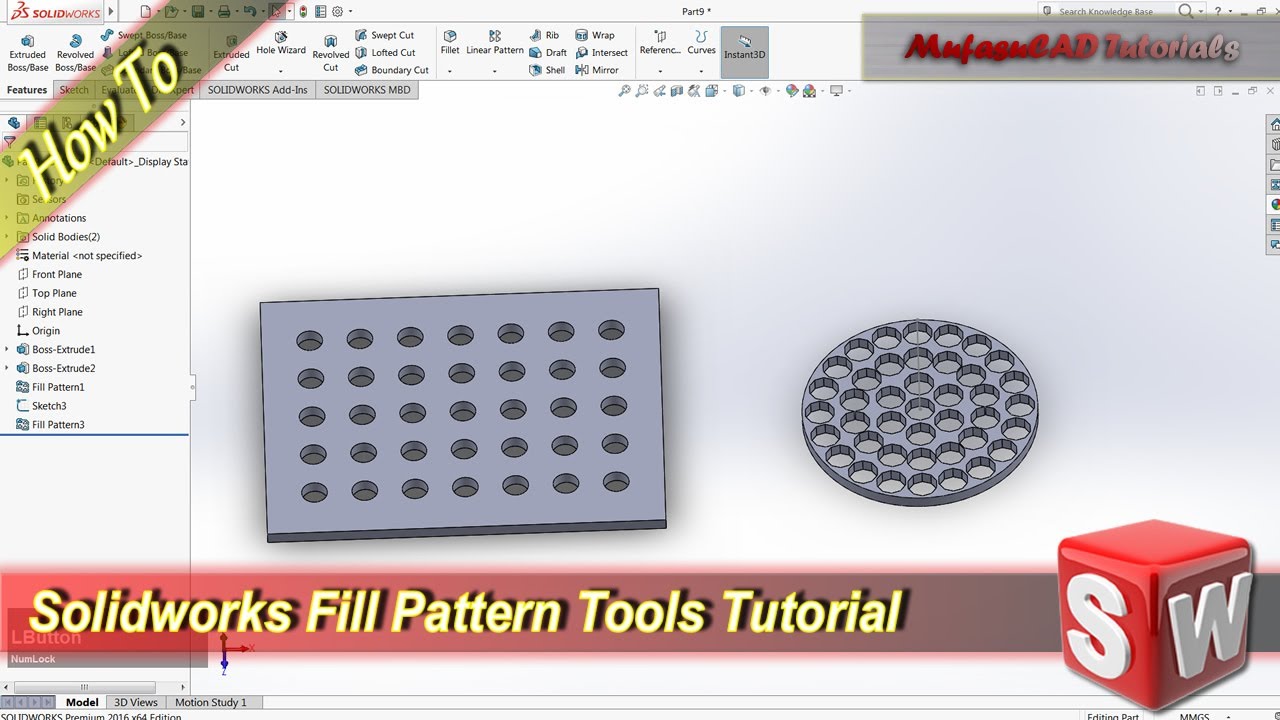Open dropdown arrow under Fillet
1280x720 pixels.
point(450,71)
